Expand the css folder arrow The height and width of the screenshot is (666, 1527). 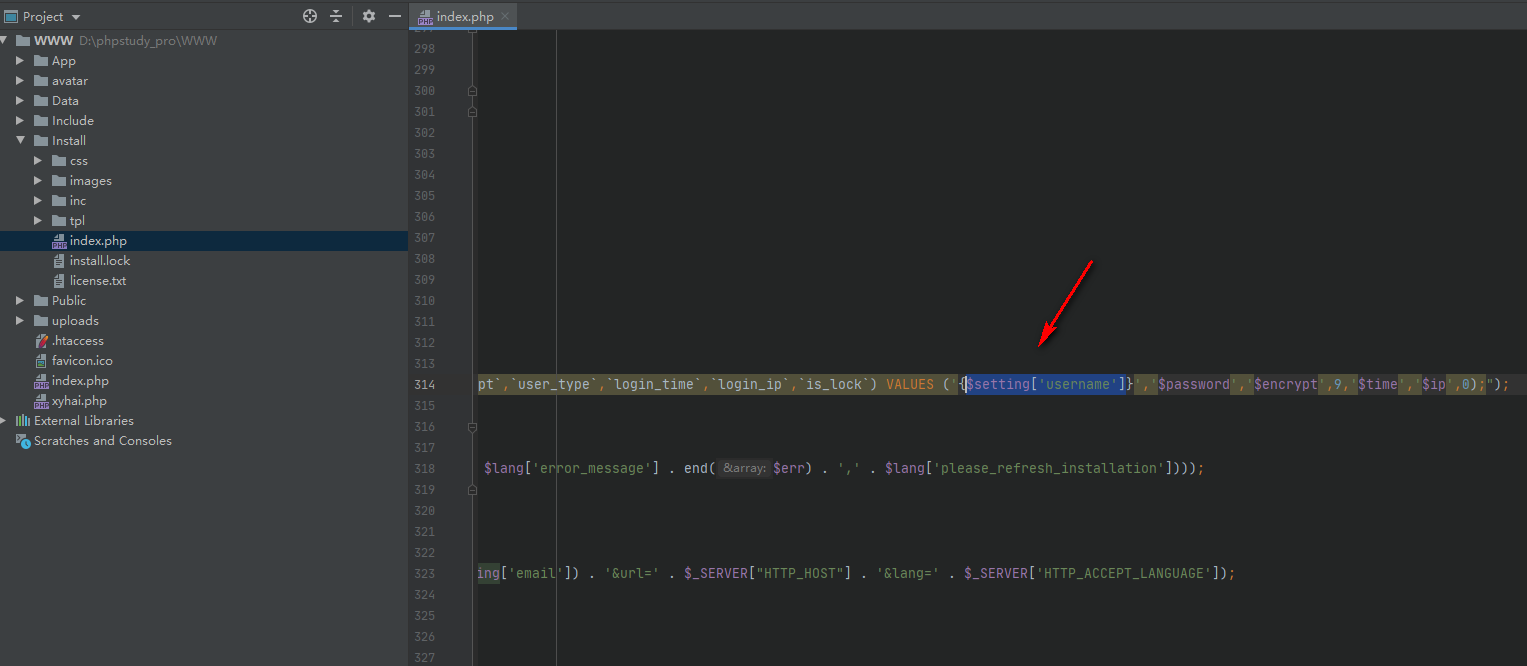[38, 161]
